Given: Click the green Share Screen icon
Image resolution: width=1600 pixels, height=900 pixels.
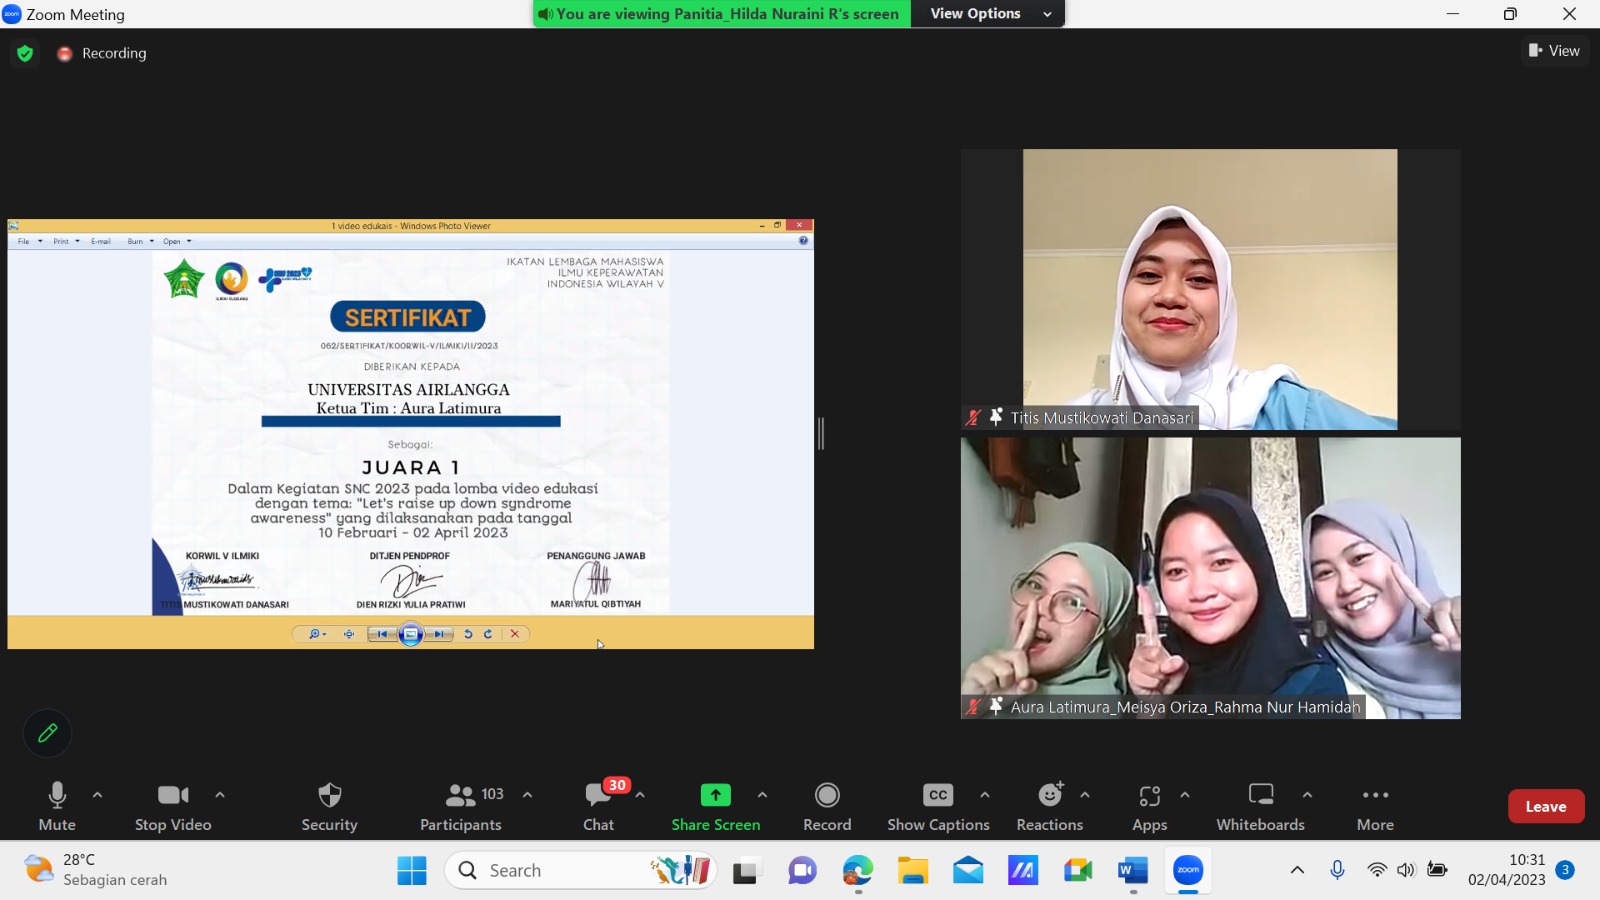Looking at the screenshot, I should [715, 795].
